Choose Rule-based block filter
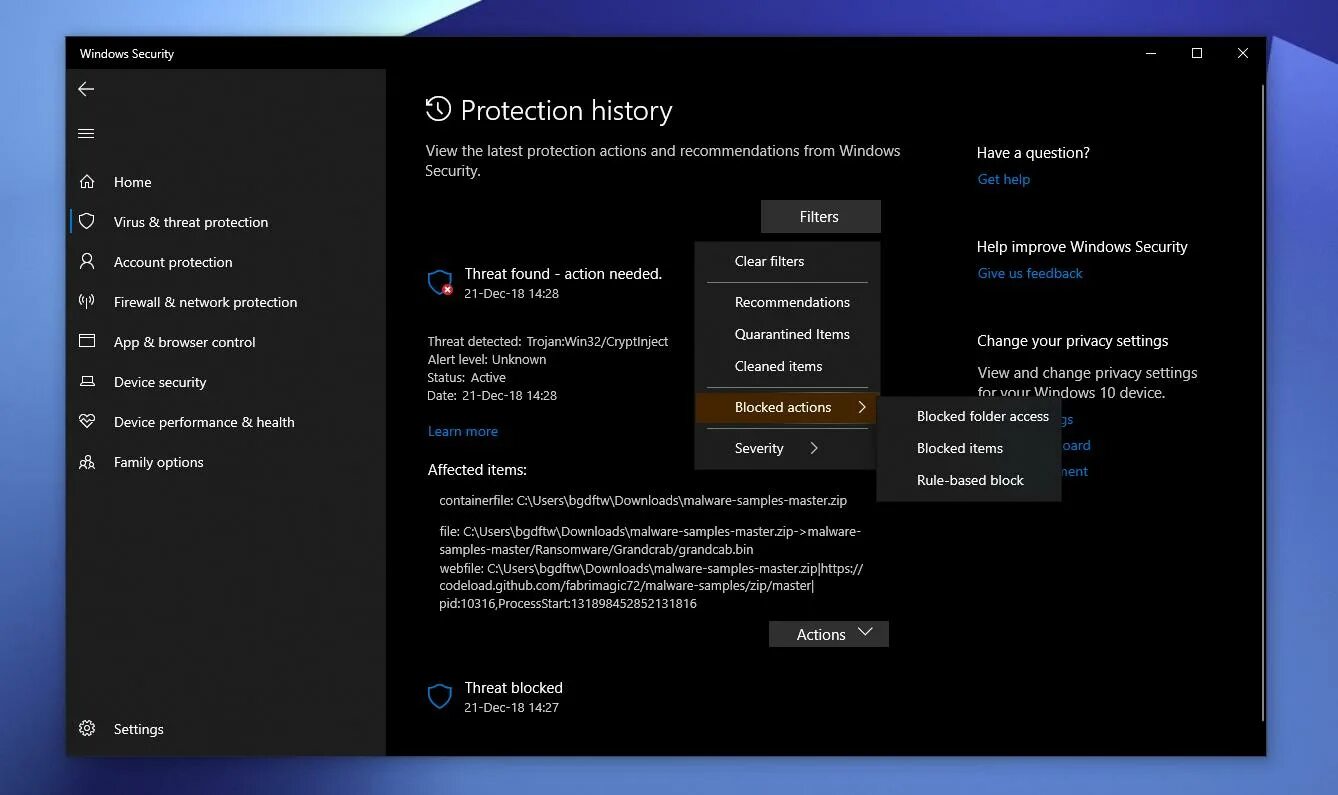The image size is (1338, 795). coord(968,480)
